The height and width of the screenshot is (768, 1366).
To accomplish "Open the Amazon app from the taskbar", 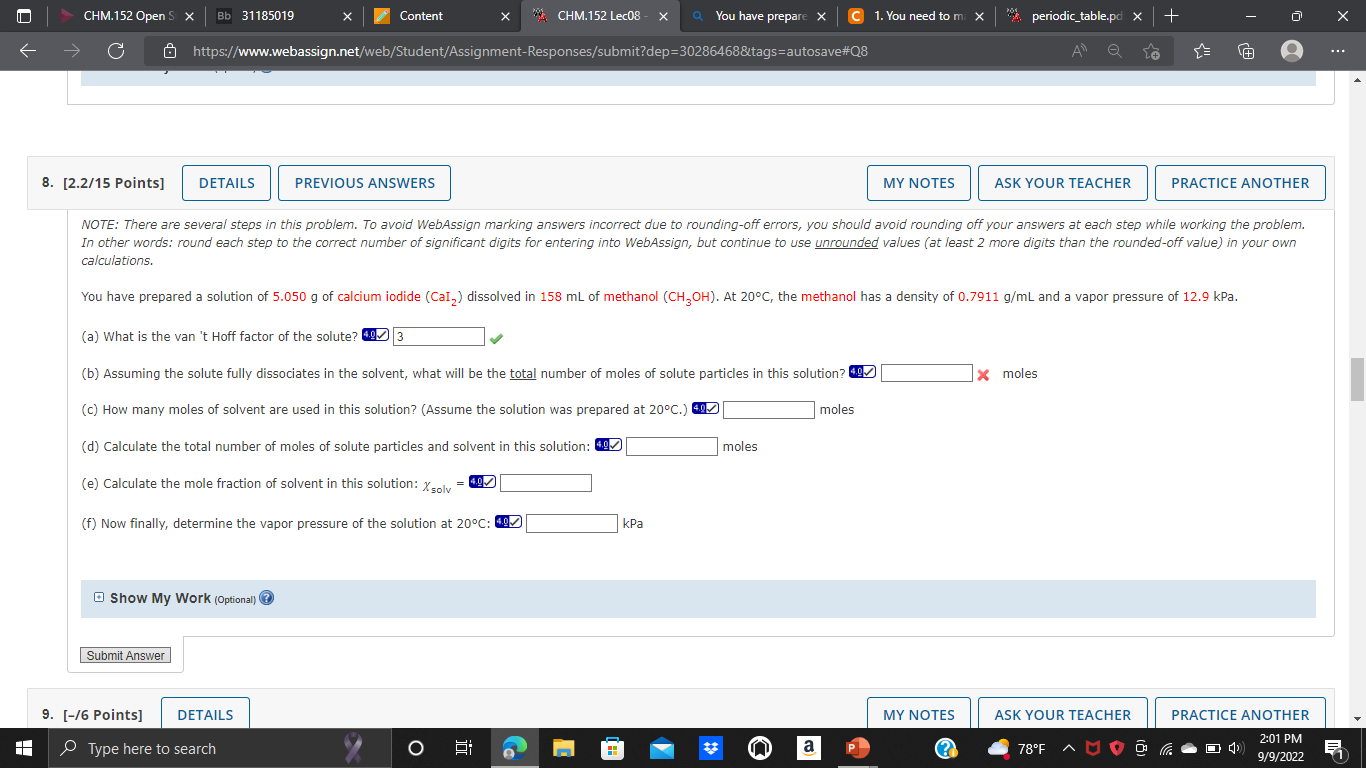I will click(809, 748).
